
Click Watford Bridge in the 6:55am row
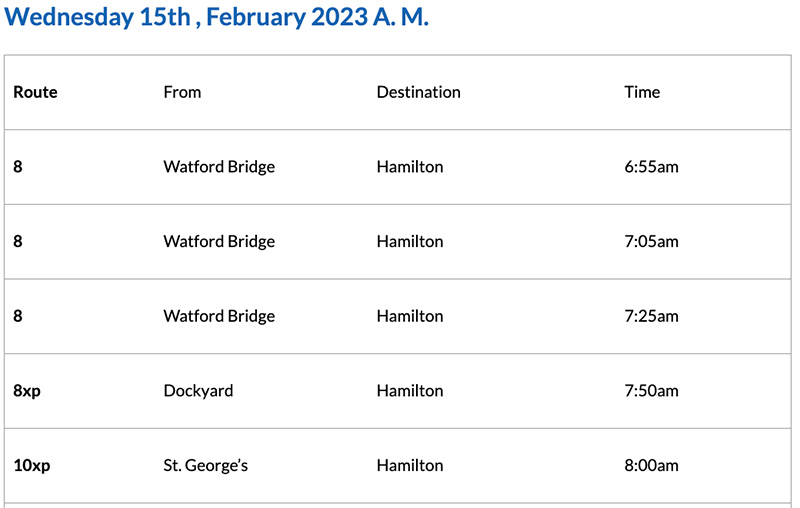[x=219, y=167]
